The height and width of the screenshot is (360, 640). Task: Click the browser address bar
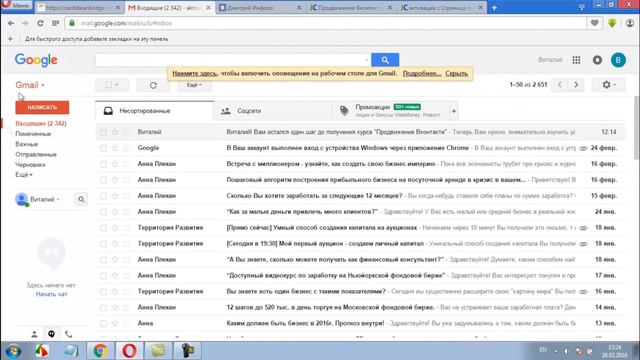(x=326, y=23)
